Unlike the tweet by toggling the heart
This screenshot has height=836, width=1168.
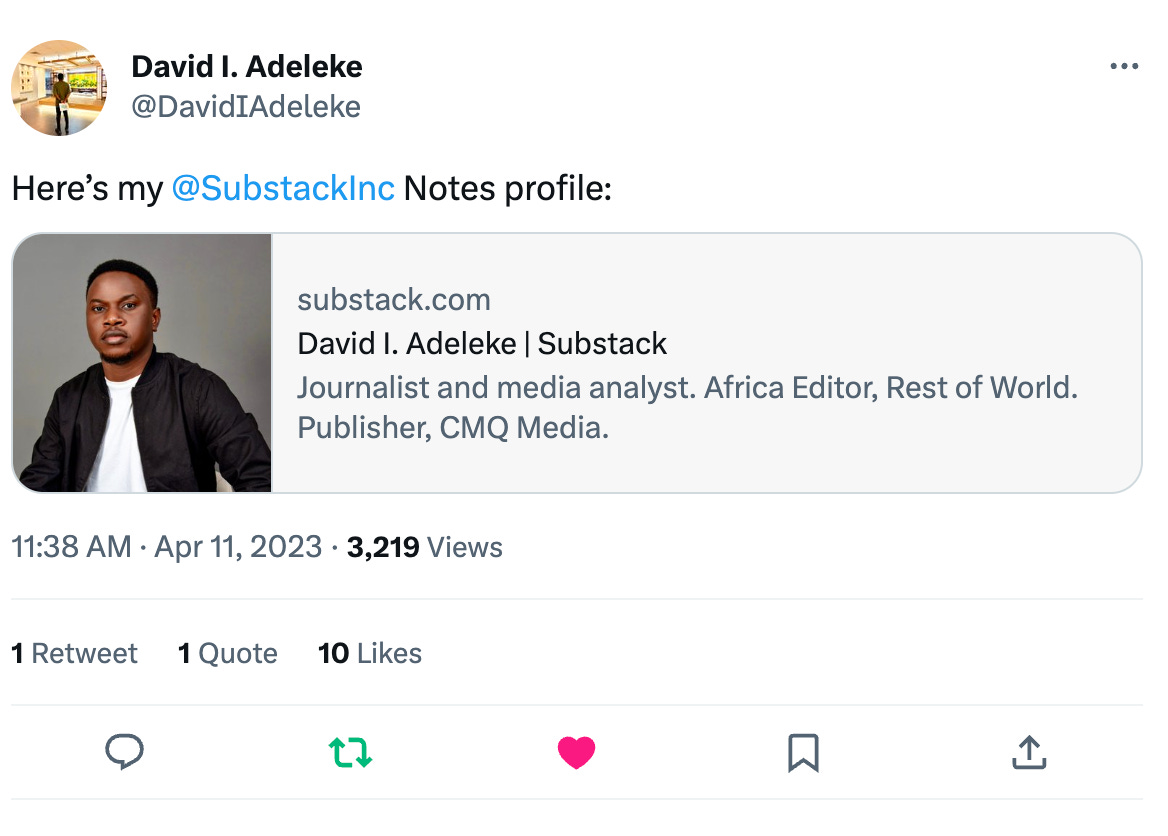[x=577, y=752]
